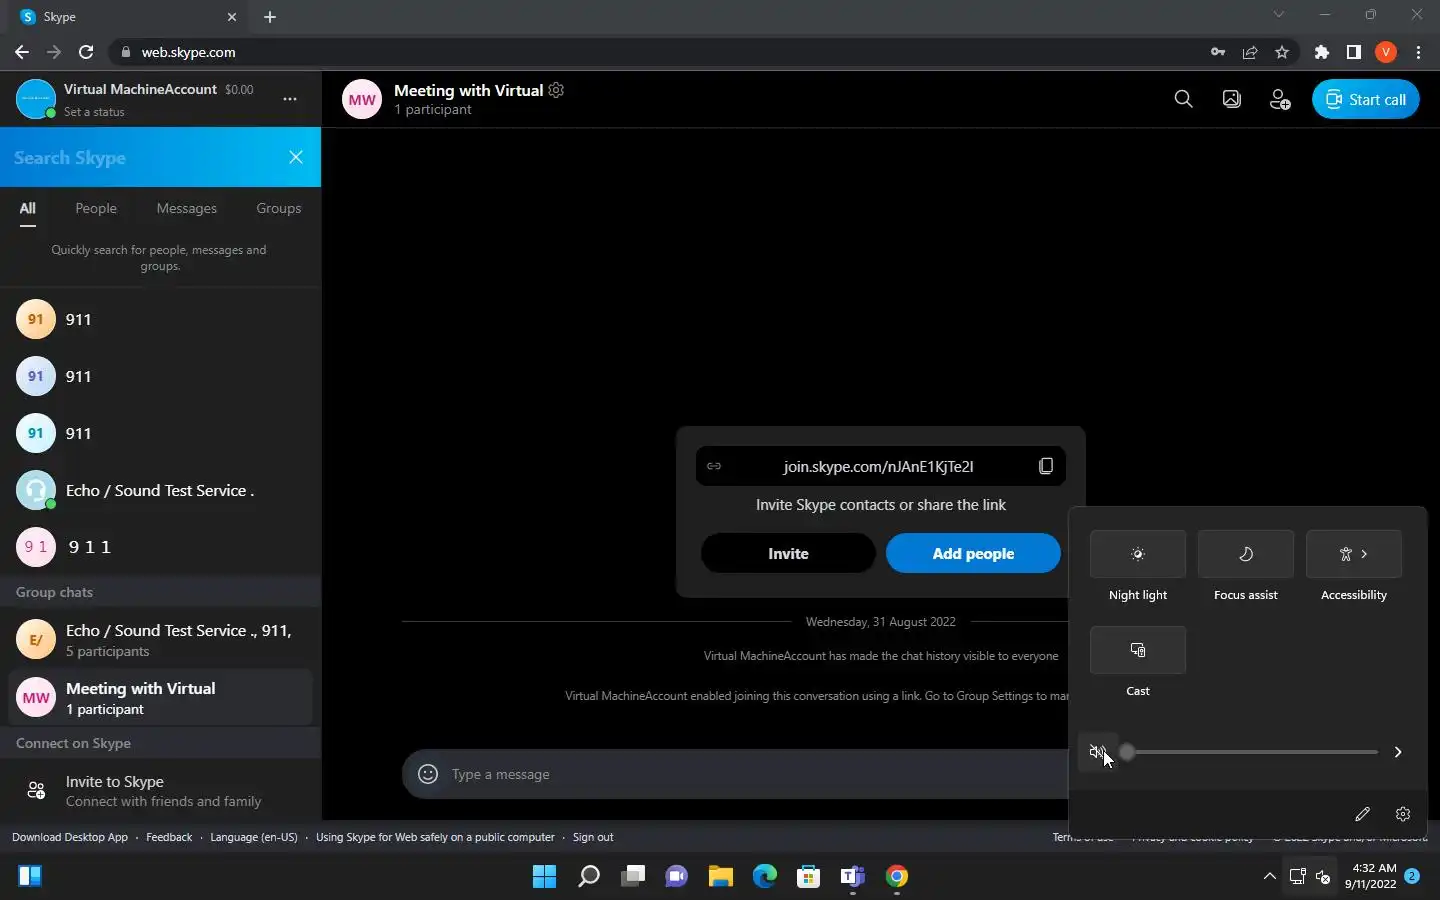1440x900 pixels.
Task: Open Using Skype for Web safely link
Action: pyautogui.click(x=435, y=837)
